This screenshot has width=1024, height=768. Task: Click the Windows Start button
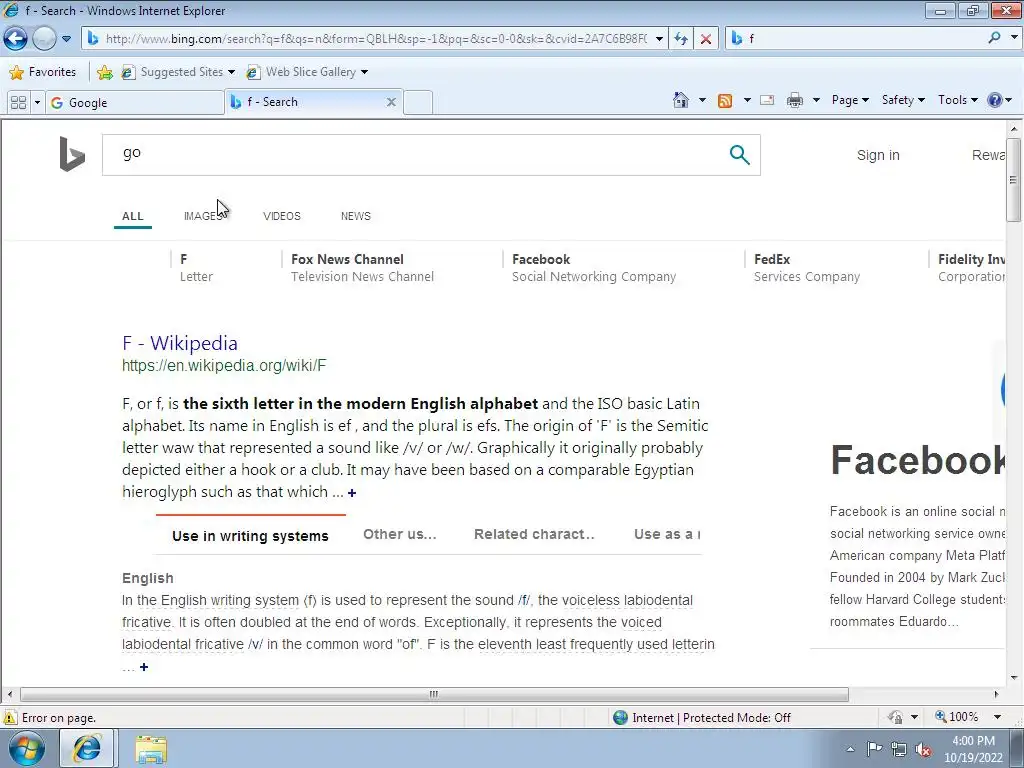pos(26,748)
